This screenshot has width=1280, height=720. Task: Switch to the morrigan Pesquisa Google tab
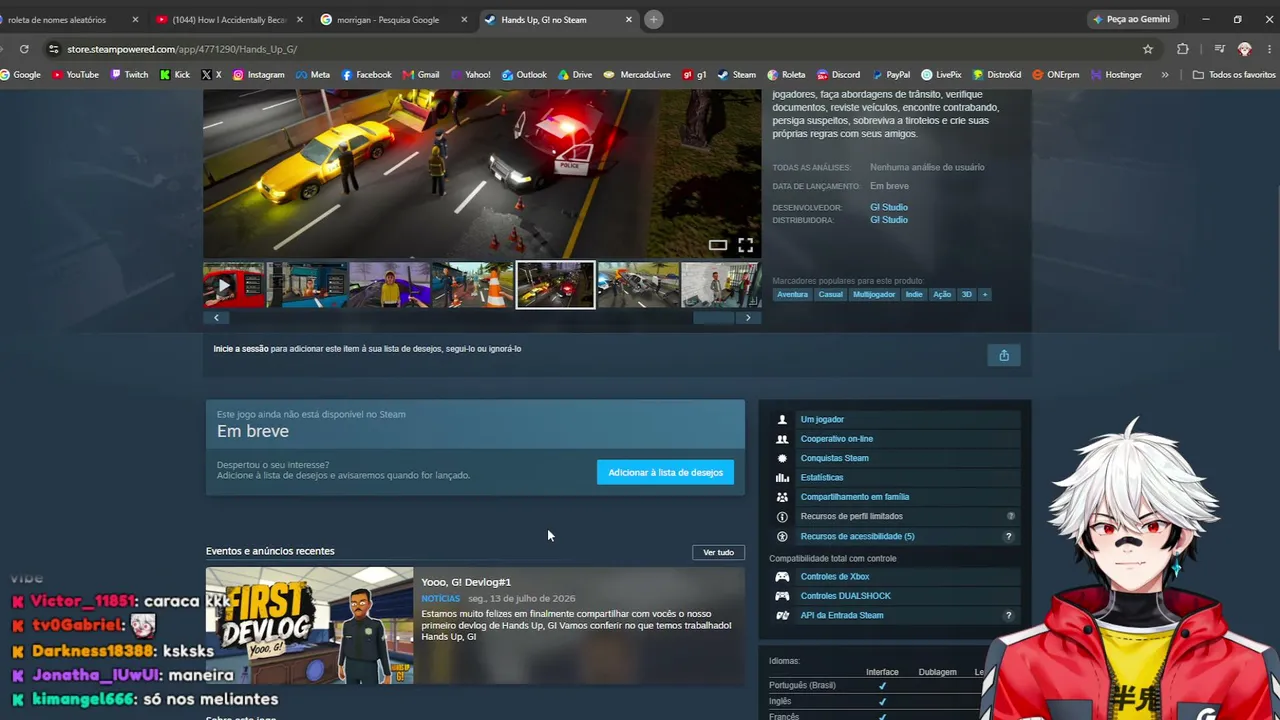(394, 19)
